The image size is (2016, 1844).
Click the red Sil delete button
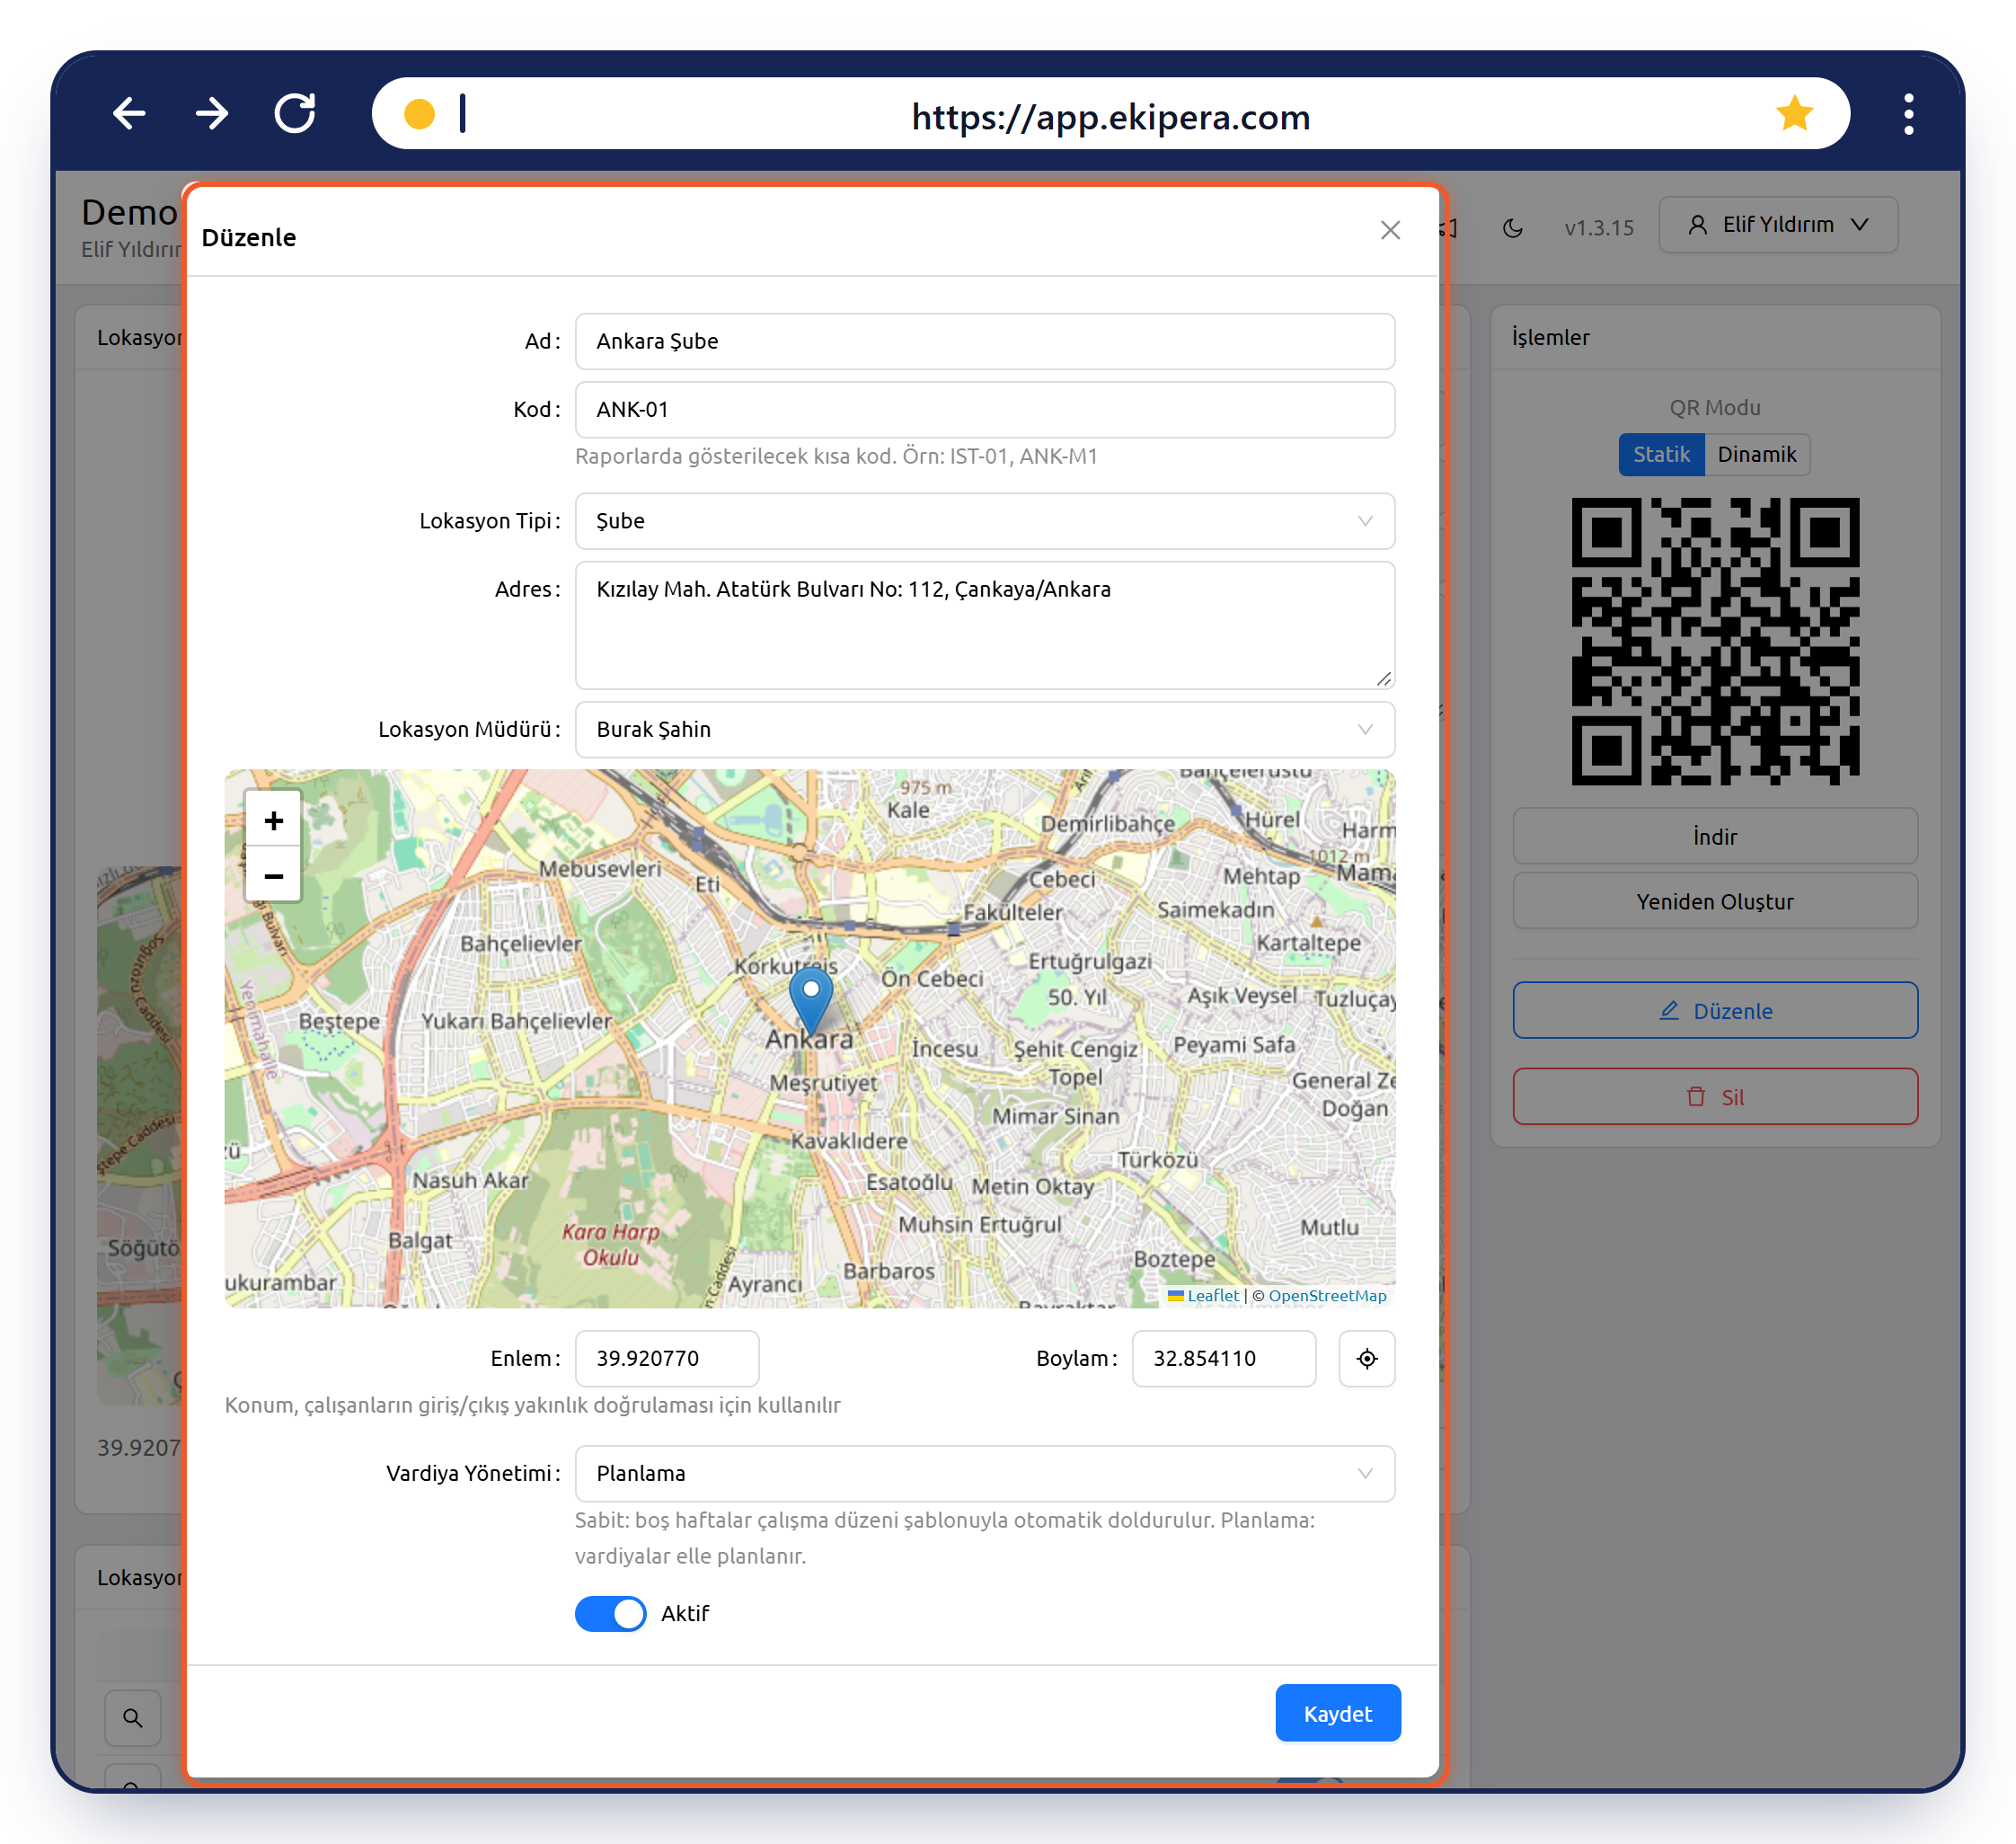1715,1097
